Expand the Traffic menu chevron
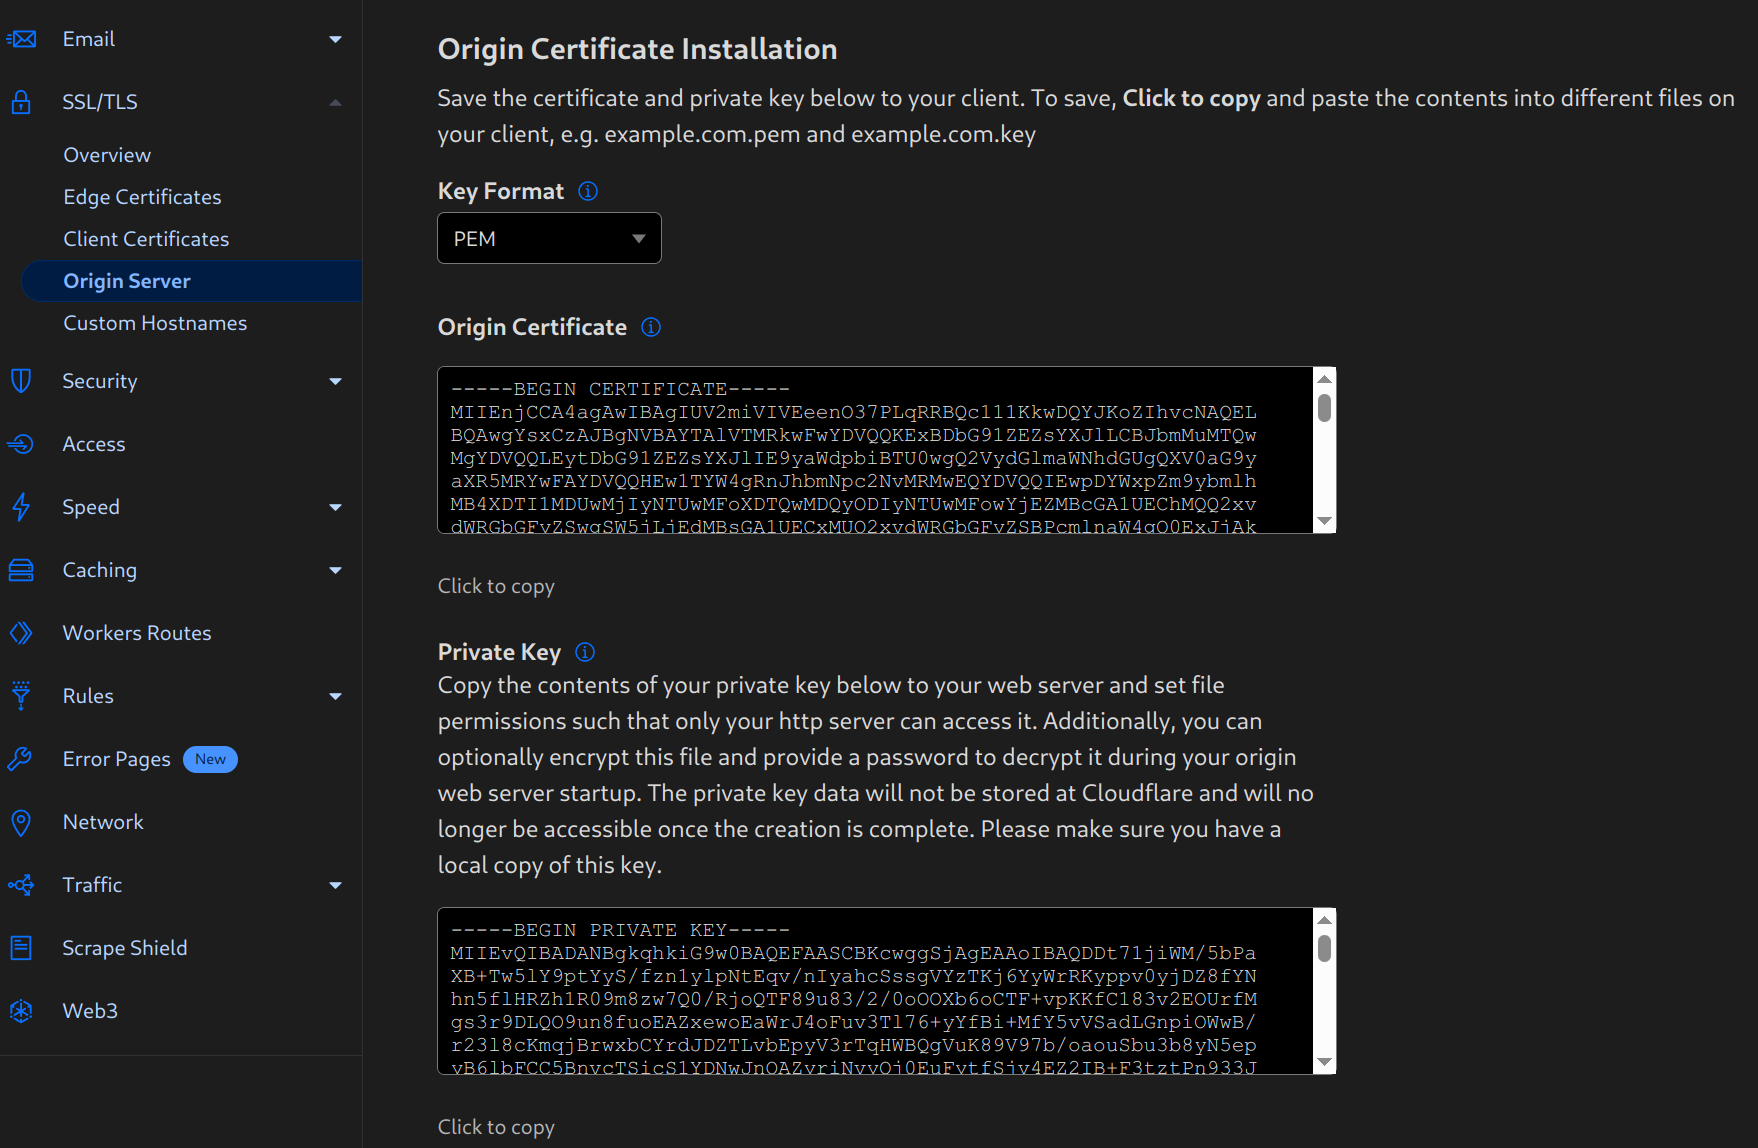Screen dimensions: 1758x1148 click(336, 885)
